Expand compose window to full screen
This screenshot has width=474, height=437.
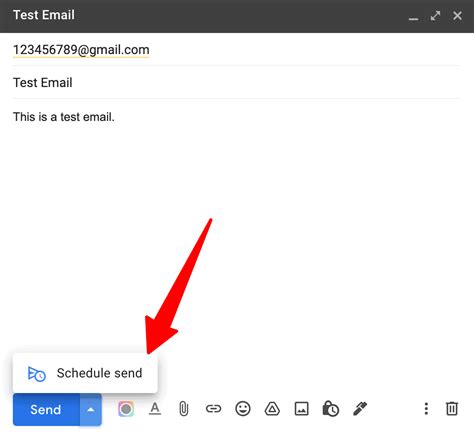(435, 16)
